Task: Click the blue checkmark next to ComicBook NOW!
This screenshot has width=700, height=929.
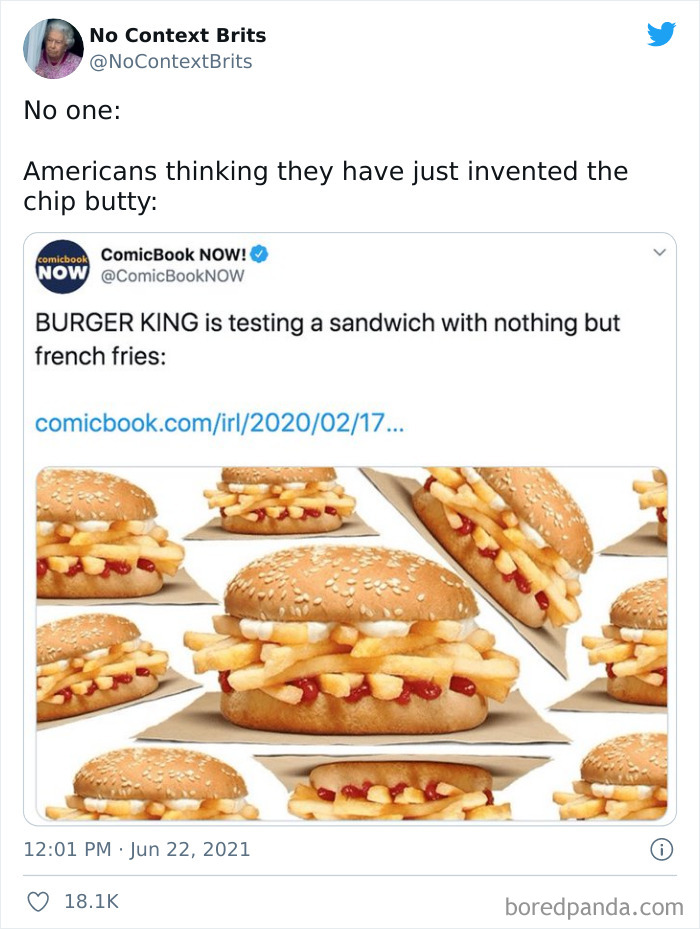Action: 260,255
